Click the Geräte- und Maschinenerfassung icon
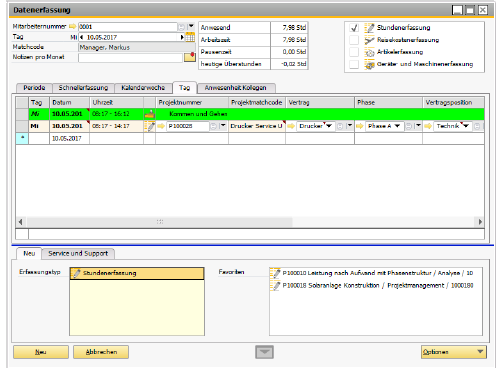Image resolution: width=502 pixels, height=368 pixels. pos(369,64)
